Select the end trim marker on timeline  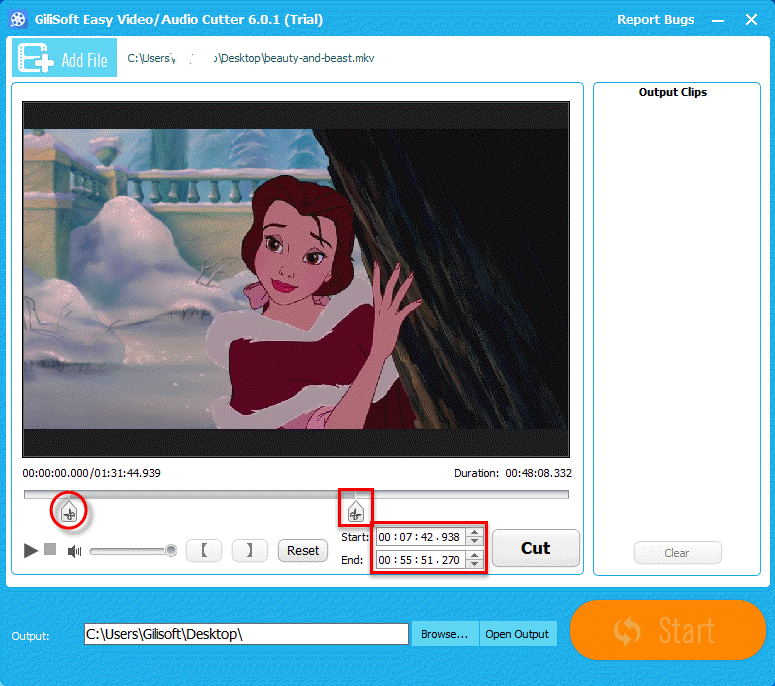coord(355,511)
